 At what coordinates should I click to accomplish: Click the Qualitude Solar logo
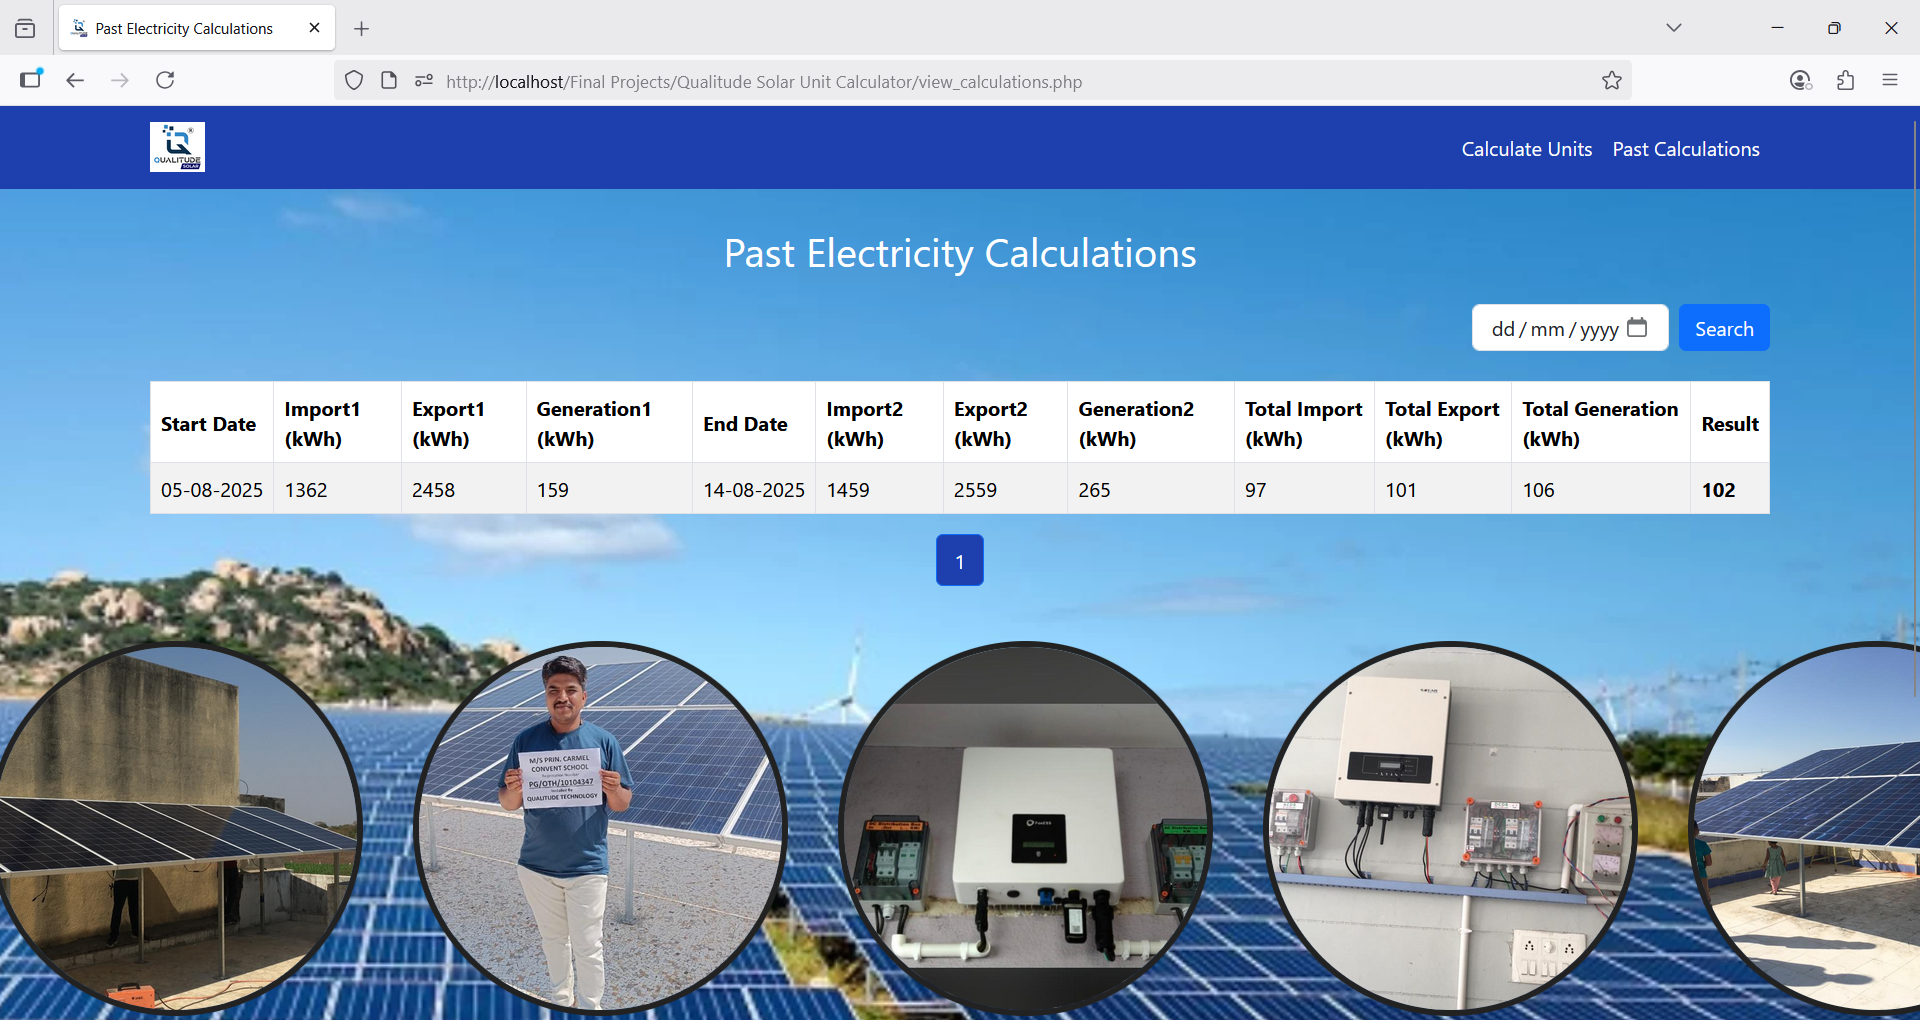pyautogui.click(x=177, y=147)
